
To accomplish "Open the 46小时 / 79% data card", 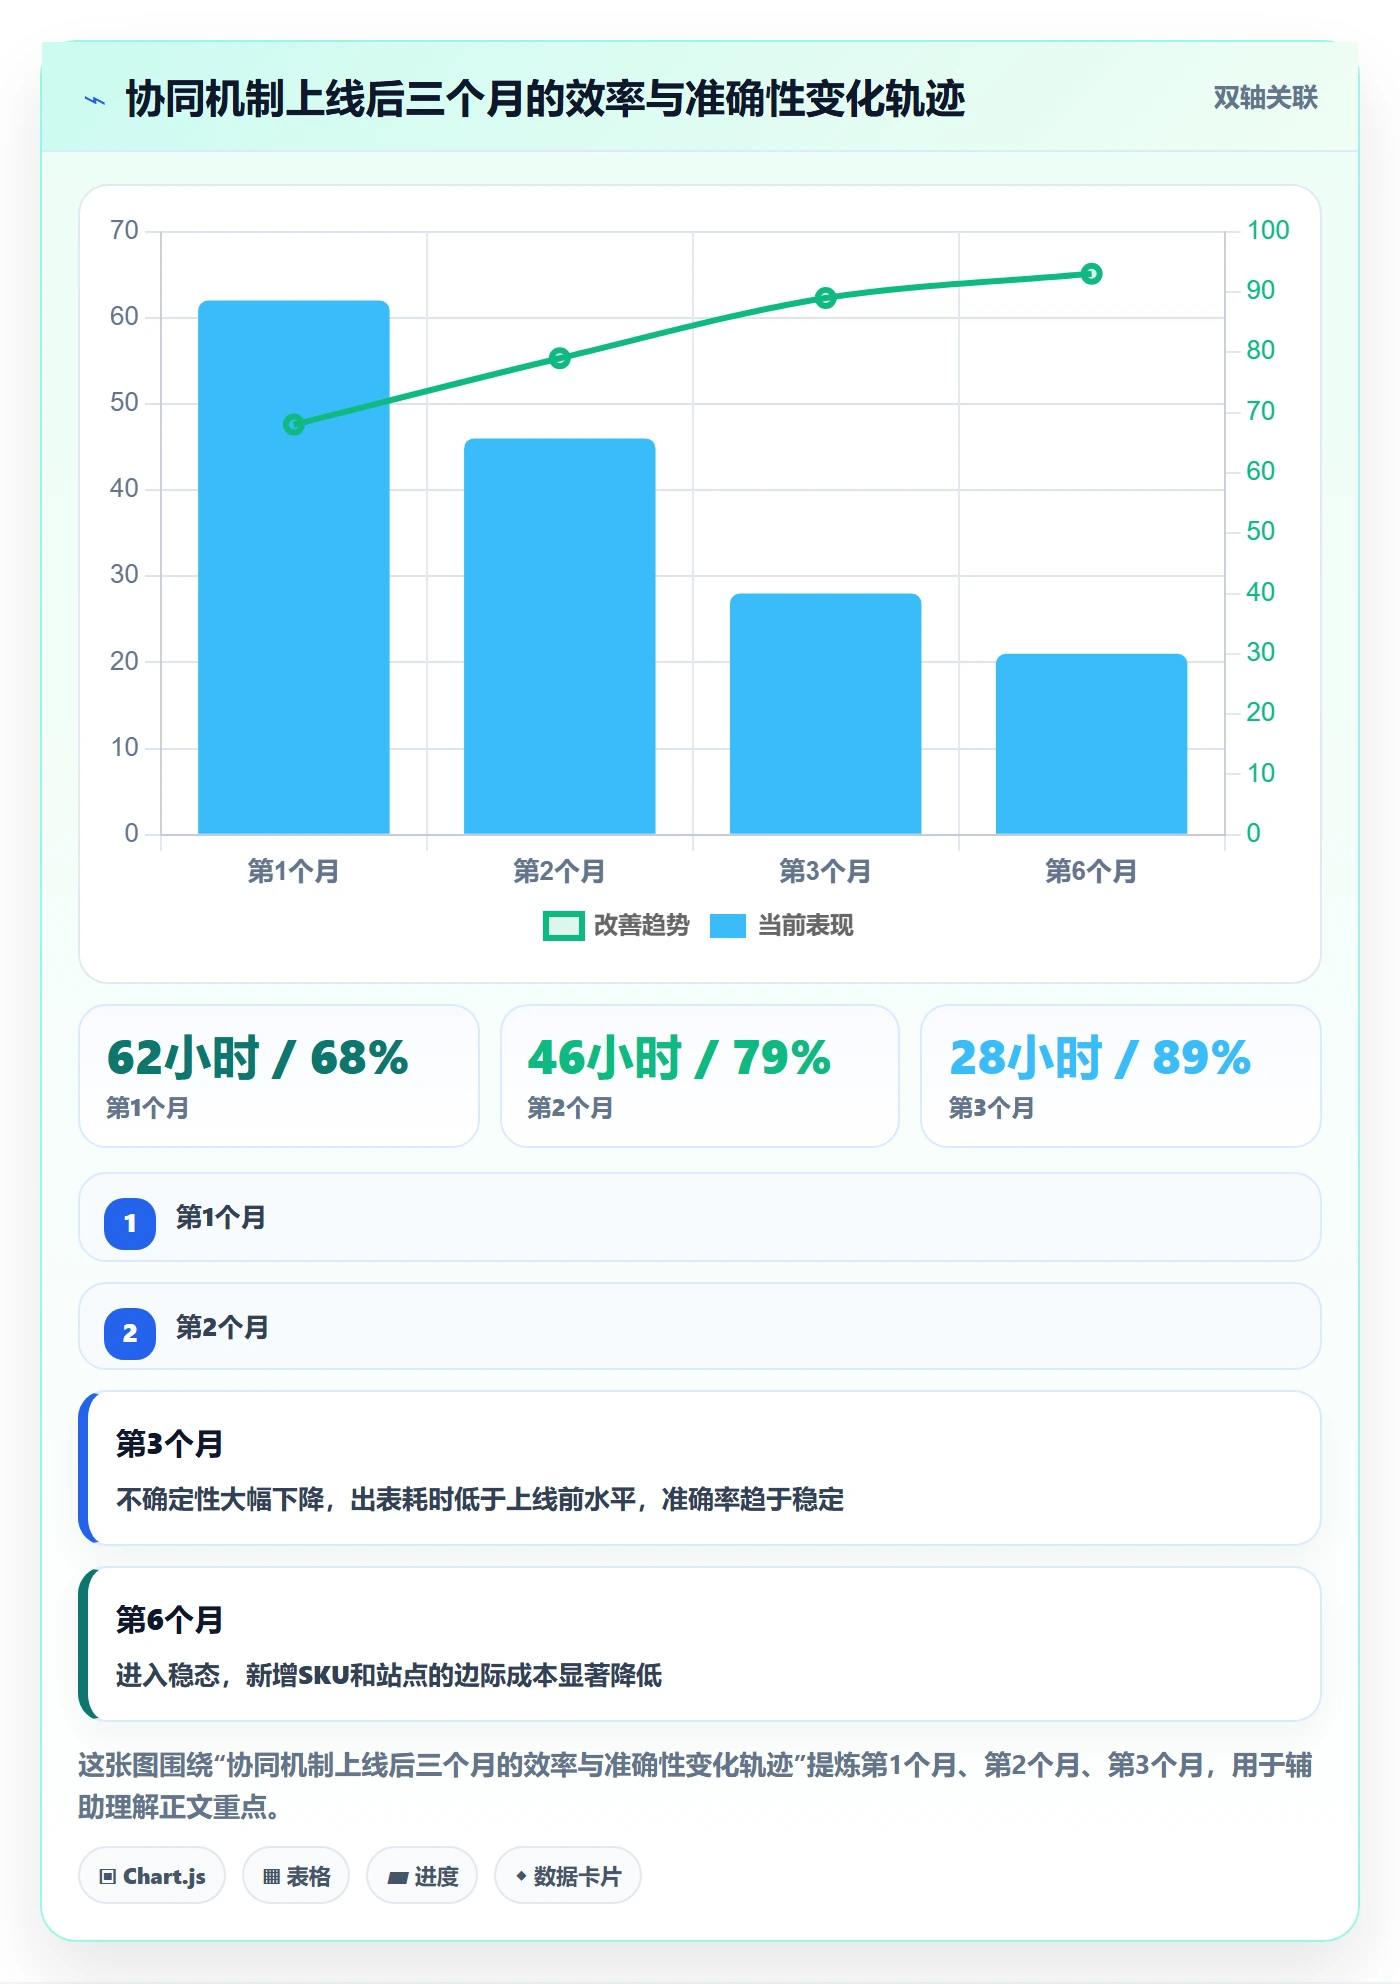I will (700, 1076).
